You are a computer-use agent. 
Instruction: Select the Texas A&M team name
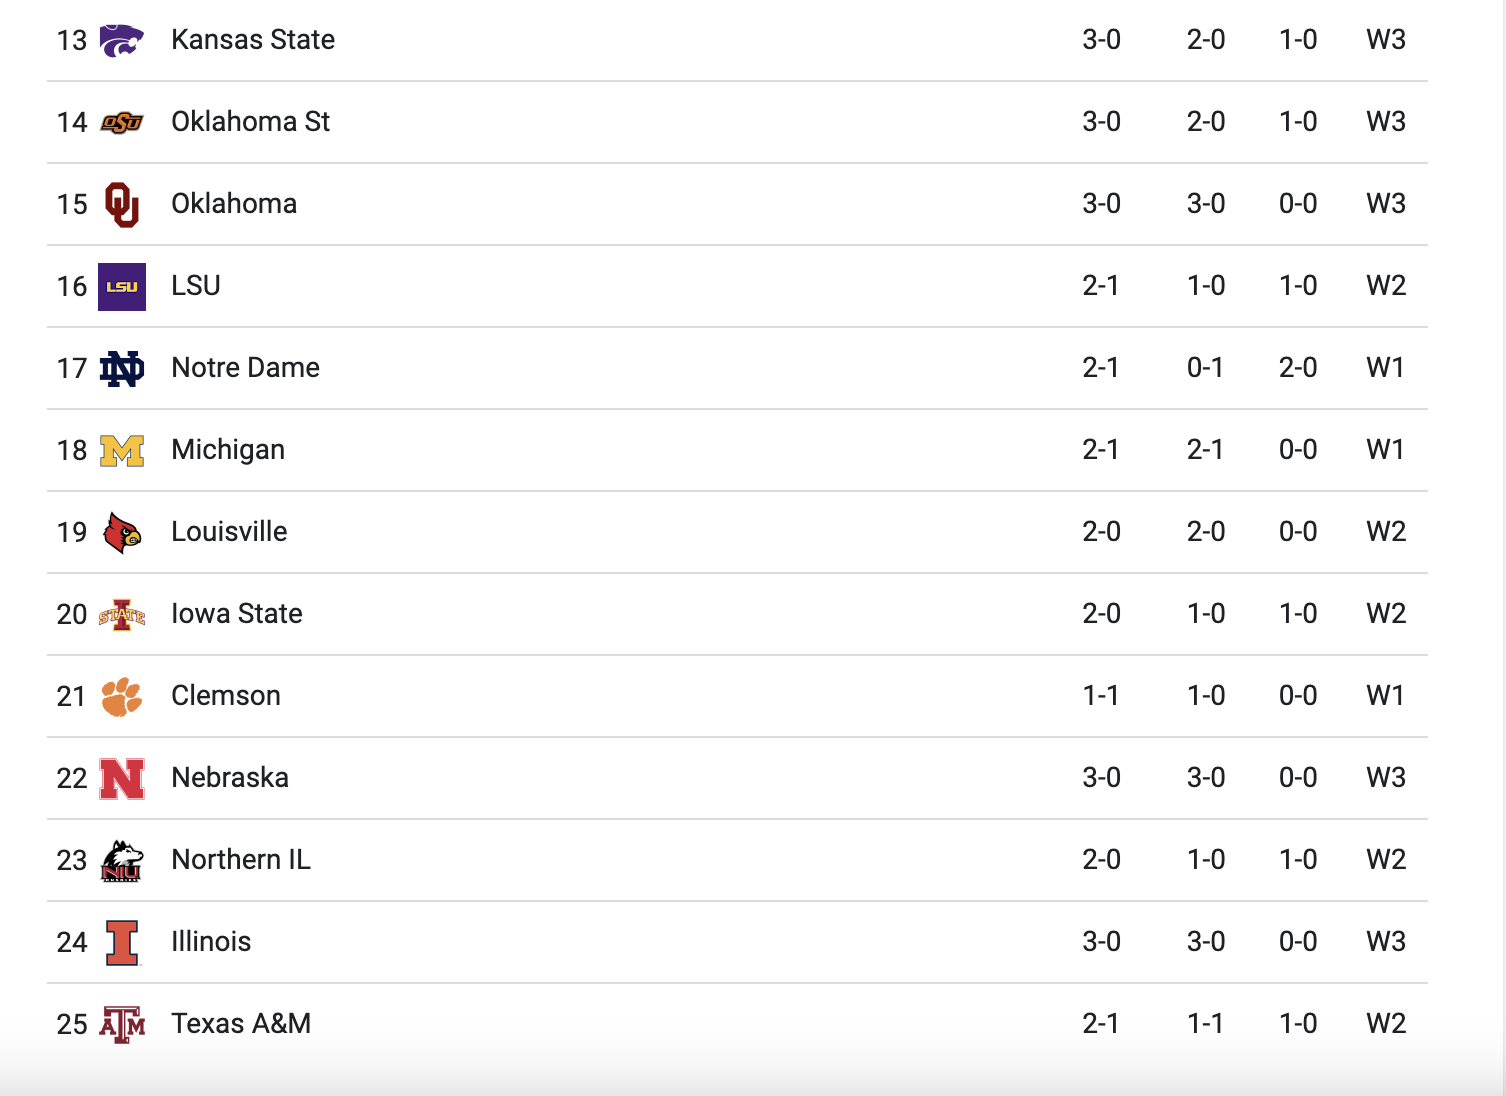coord(241,1024)
